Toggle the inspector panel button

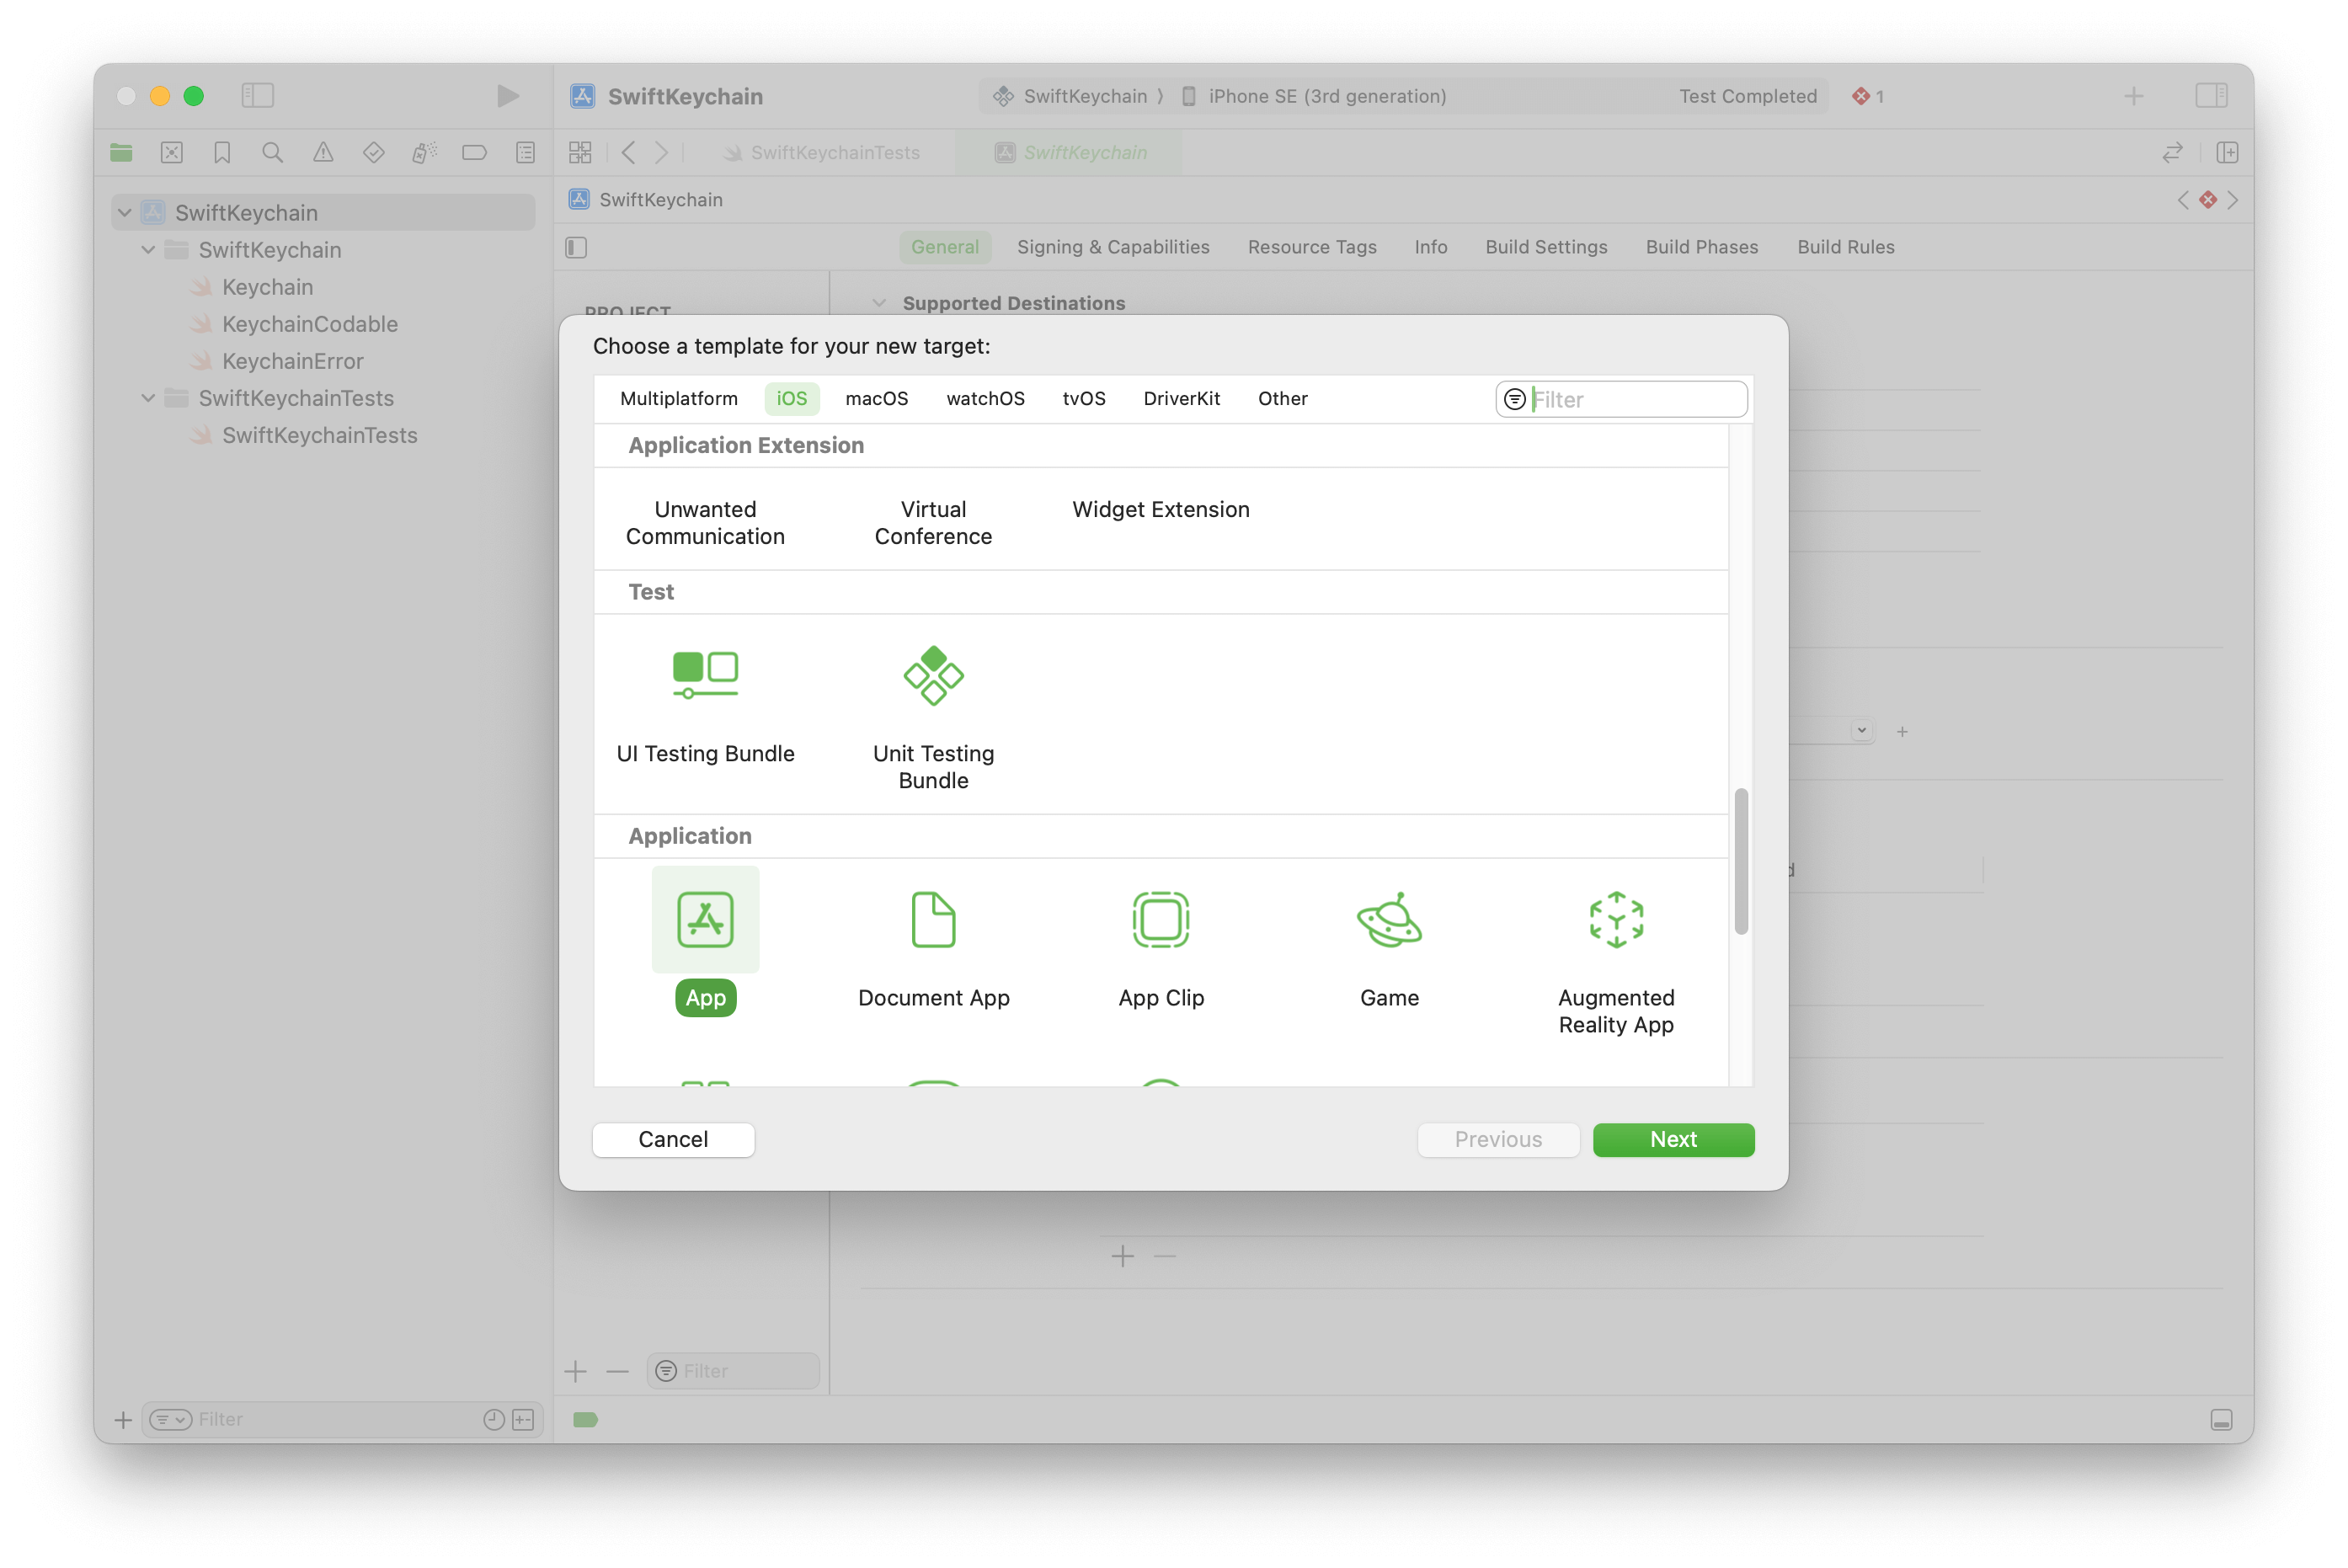pos(2211,96)
